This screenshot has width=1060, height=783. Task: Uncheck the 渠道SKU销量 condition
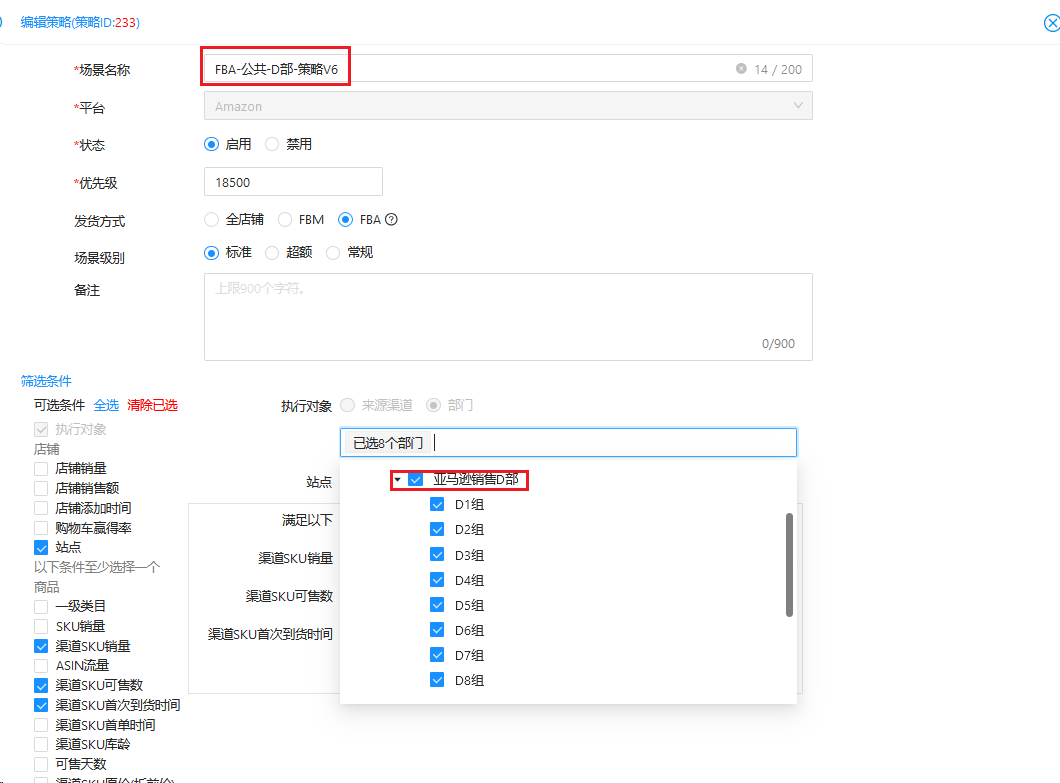click(x=41, y=646)
